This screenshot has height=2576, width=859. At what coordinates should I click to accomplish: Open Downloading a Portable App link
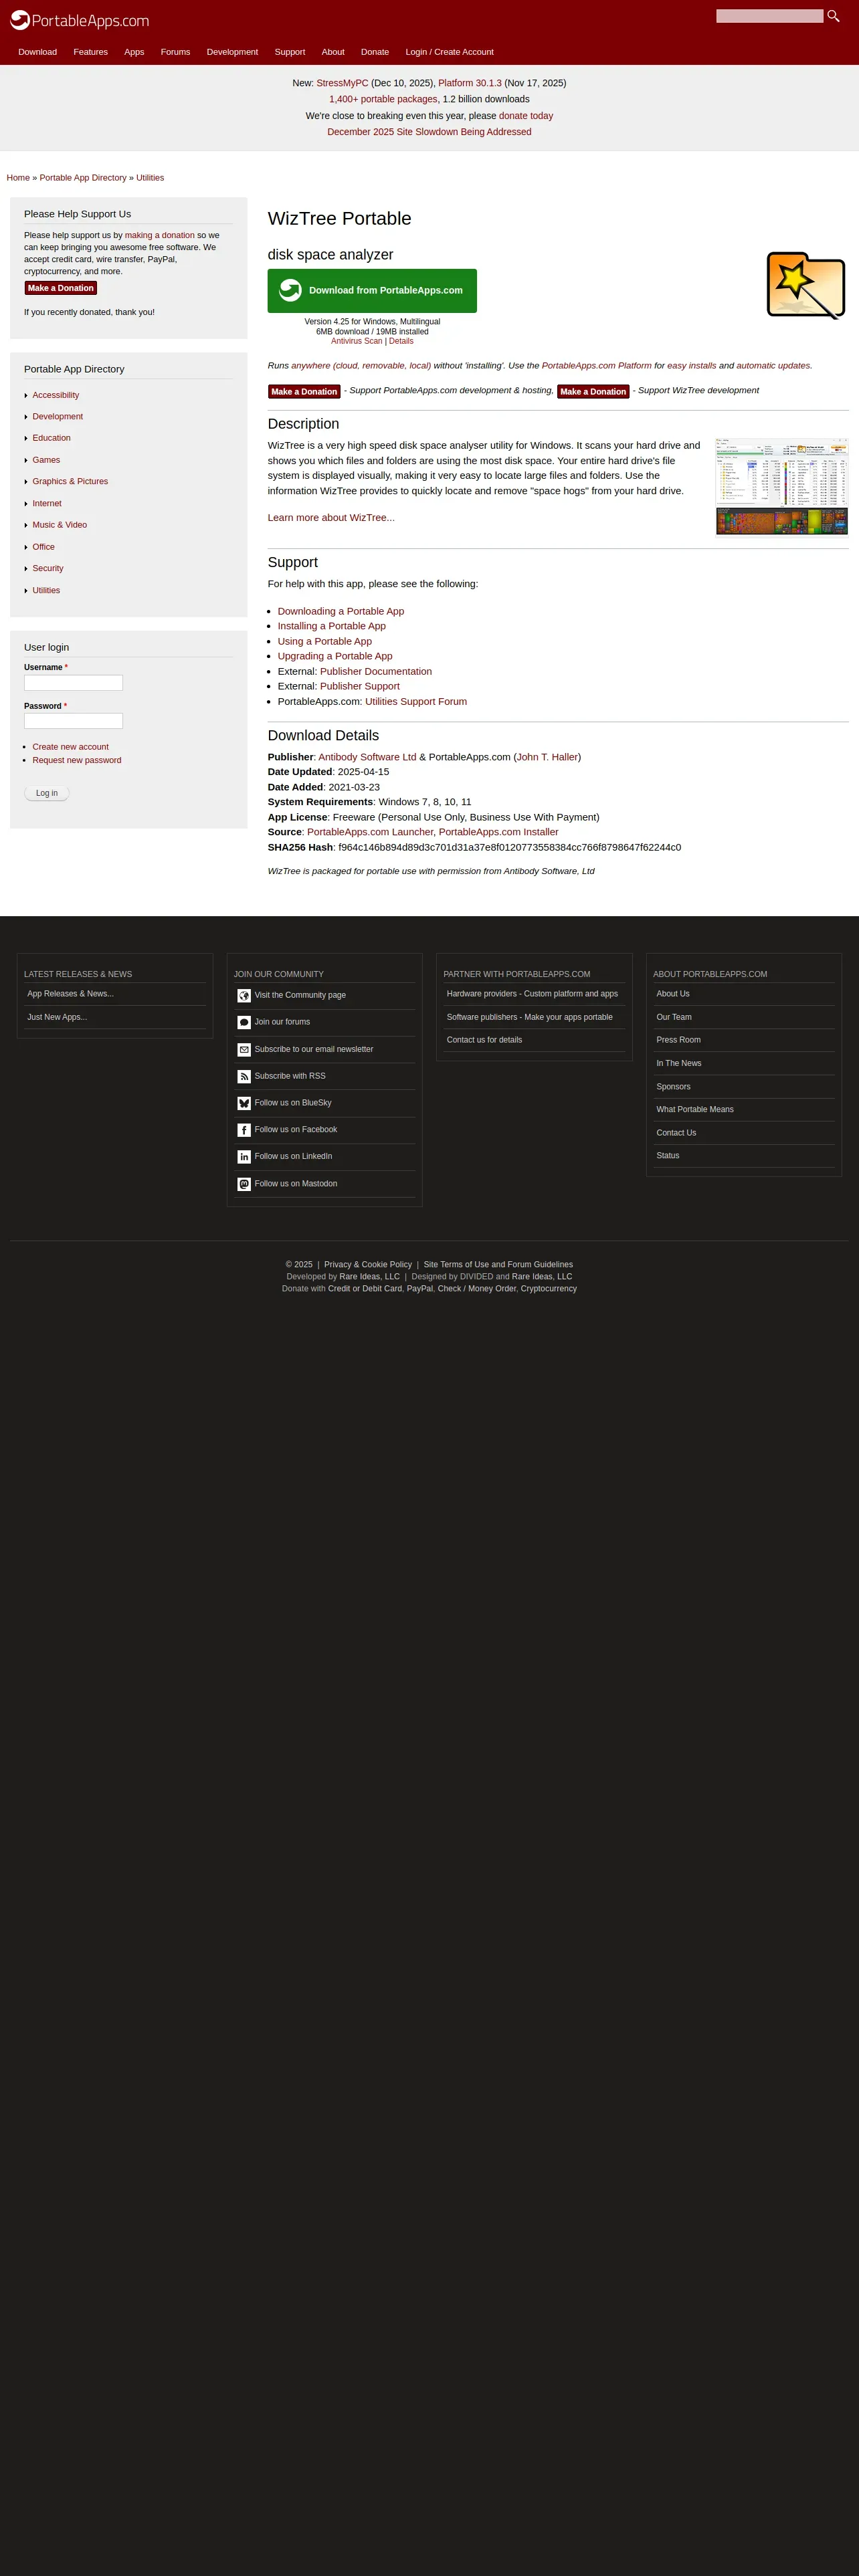click(341, 611)
